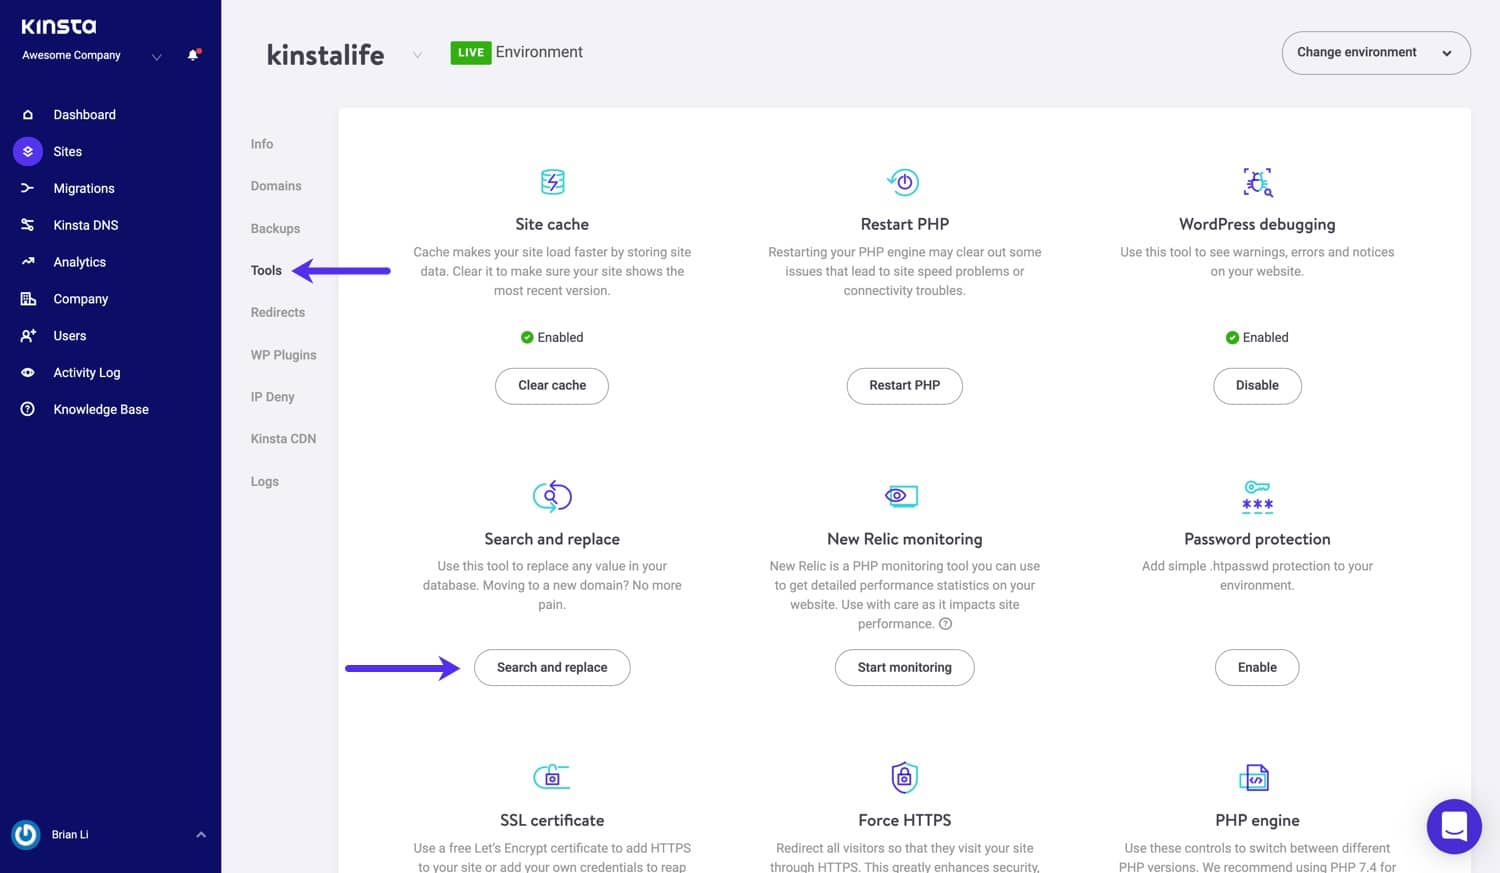Open the Change environment dropdown
This screenshot has width=1500, height=873.
click(1376, 52)
